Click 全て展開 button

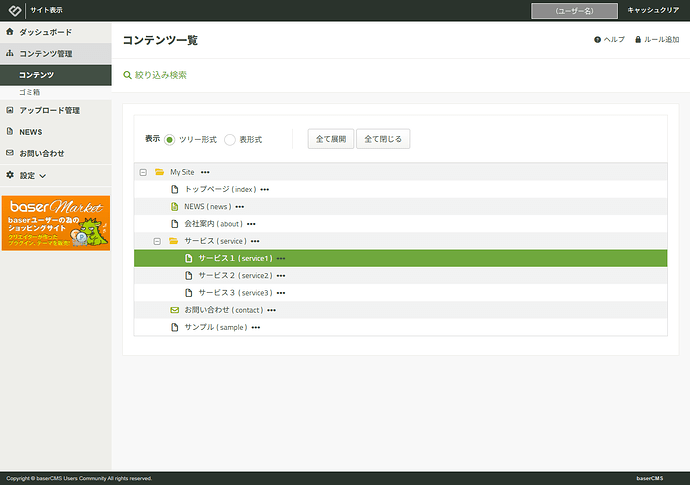[x=331, y=139]
